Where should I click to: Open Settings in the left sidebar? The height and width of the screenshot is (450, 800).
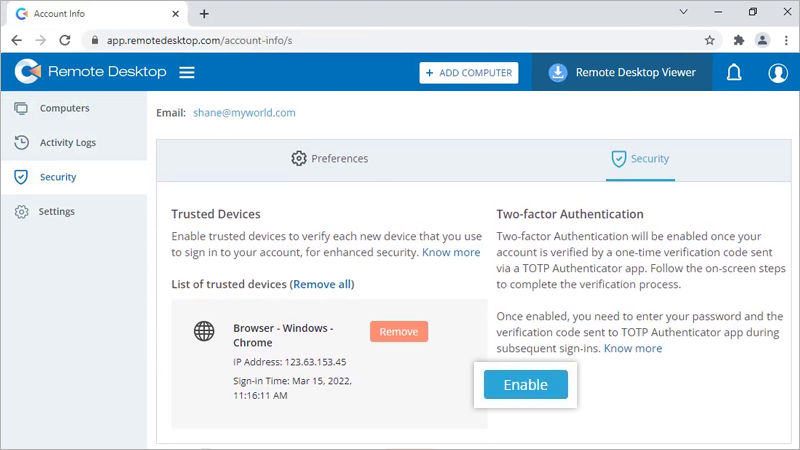coord(56,212)
